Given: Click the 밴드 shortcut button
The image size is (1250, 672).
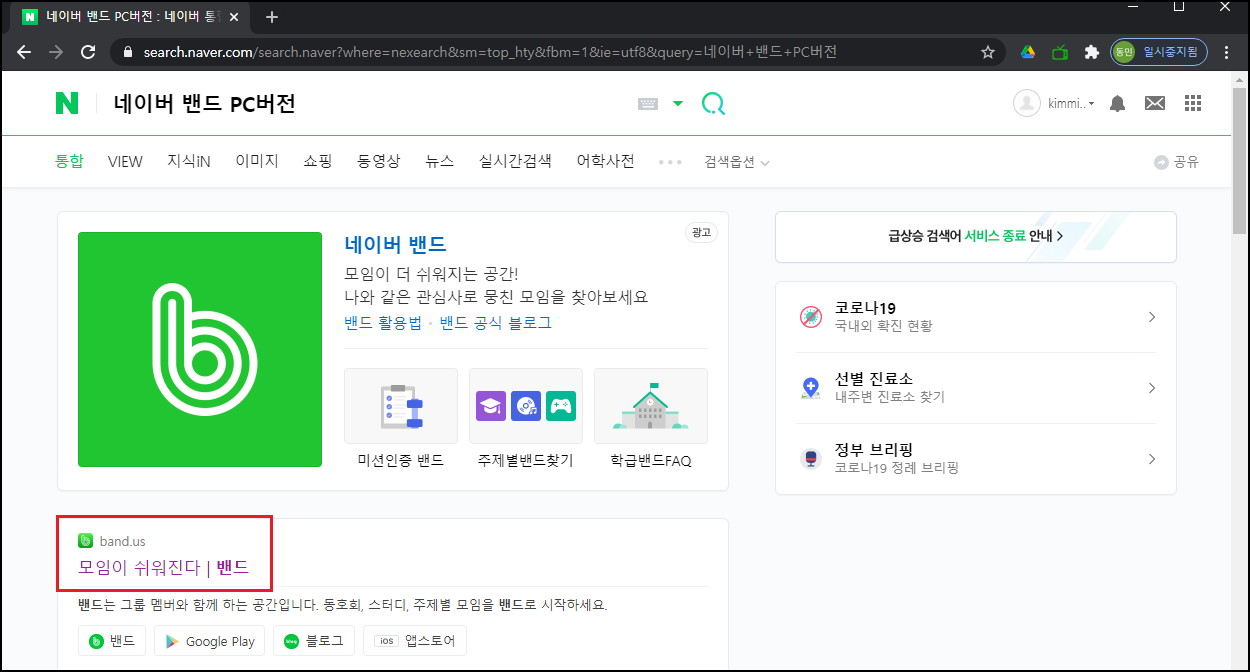Looking at the screenshot, I should pyautogui.click(x=113, y=641).
